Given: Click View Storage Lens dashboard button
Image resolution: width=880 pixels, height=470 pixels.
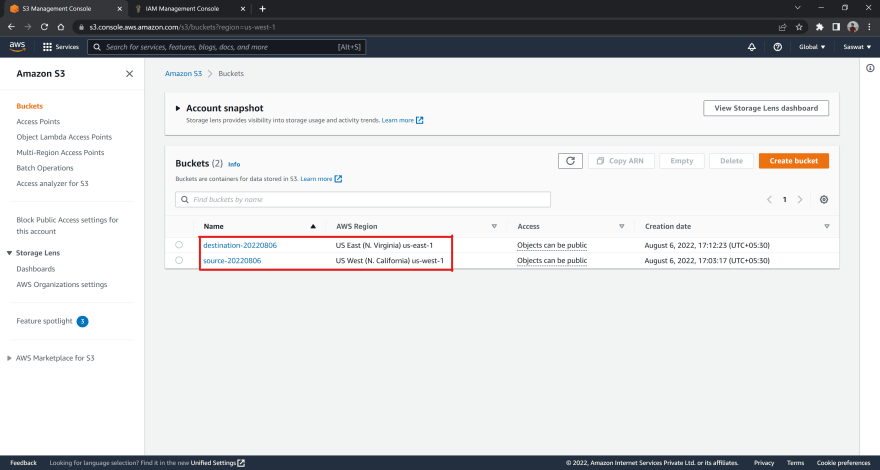Looking at the screenshot, I should 766,108.
